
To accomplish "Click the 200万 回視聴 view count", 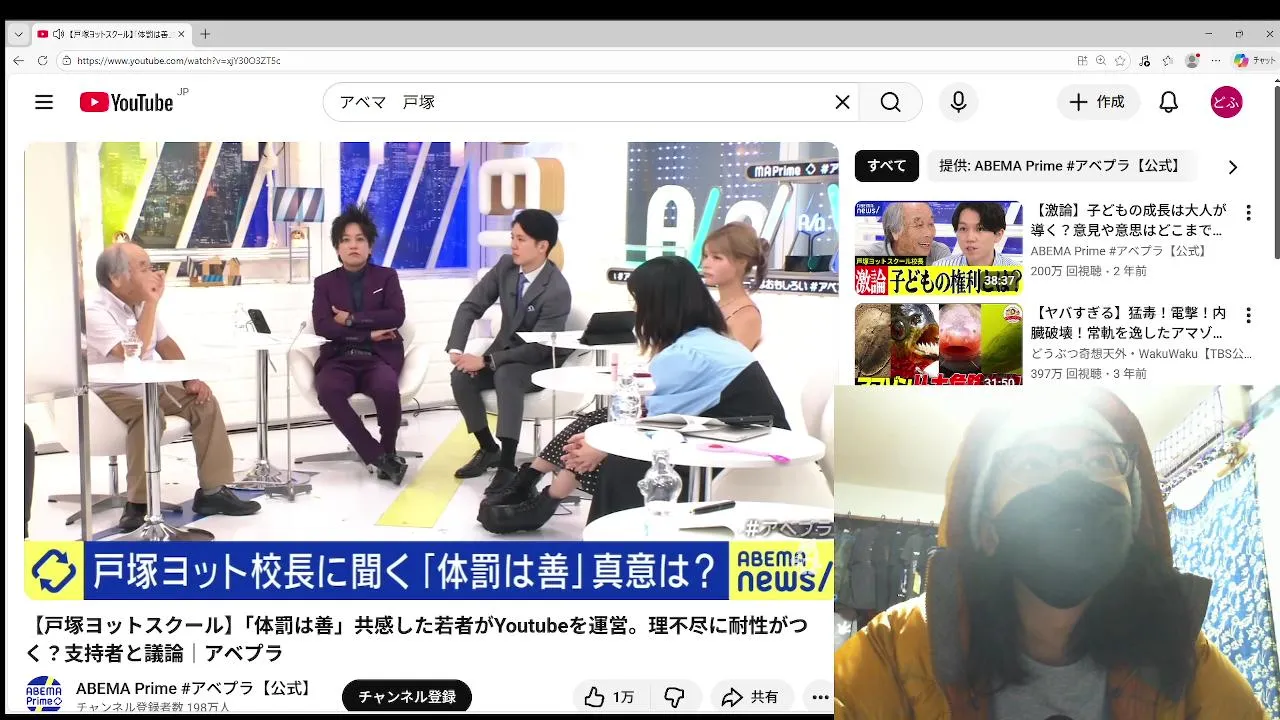I will [1069, 271].
